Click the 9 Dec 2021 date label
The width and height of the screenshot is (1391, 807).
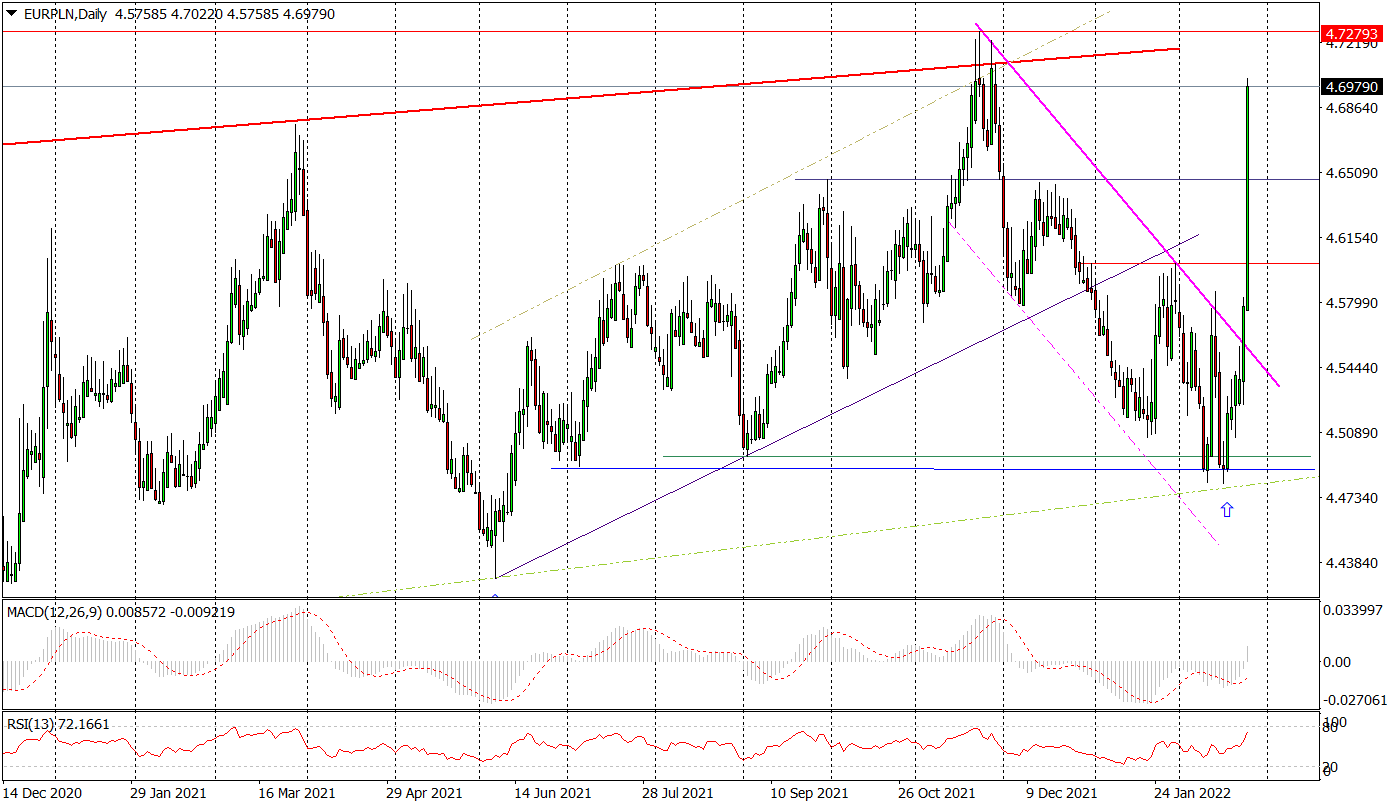point(1061,793)
